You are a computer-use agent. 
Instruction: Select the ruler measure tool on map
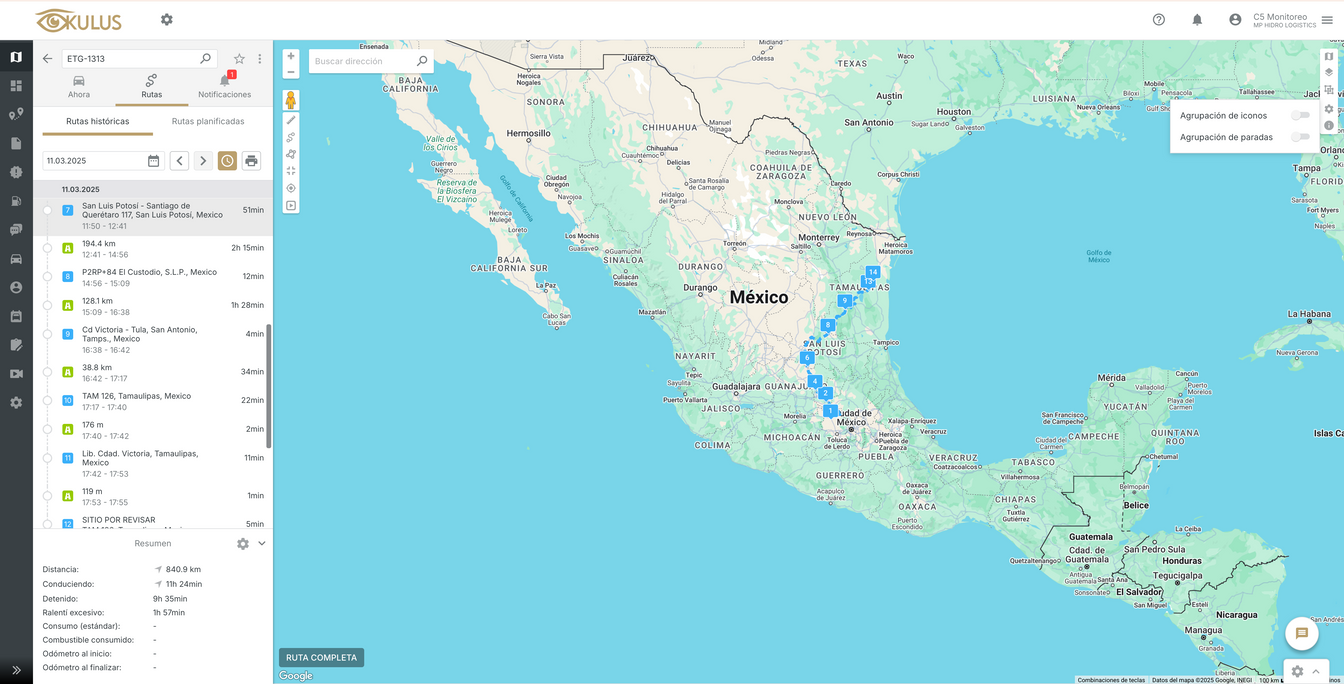pyautogui.click(x=291, y=120)
